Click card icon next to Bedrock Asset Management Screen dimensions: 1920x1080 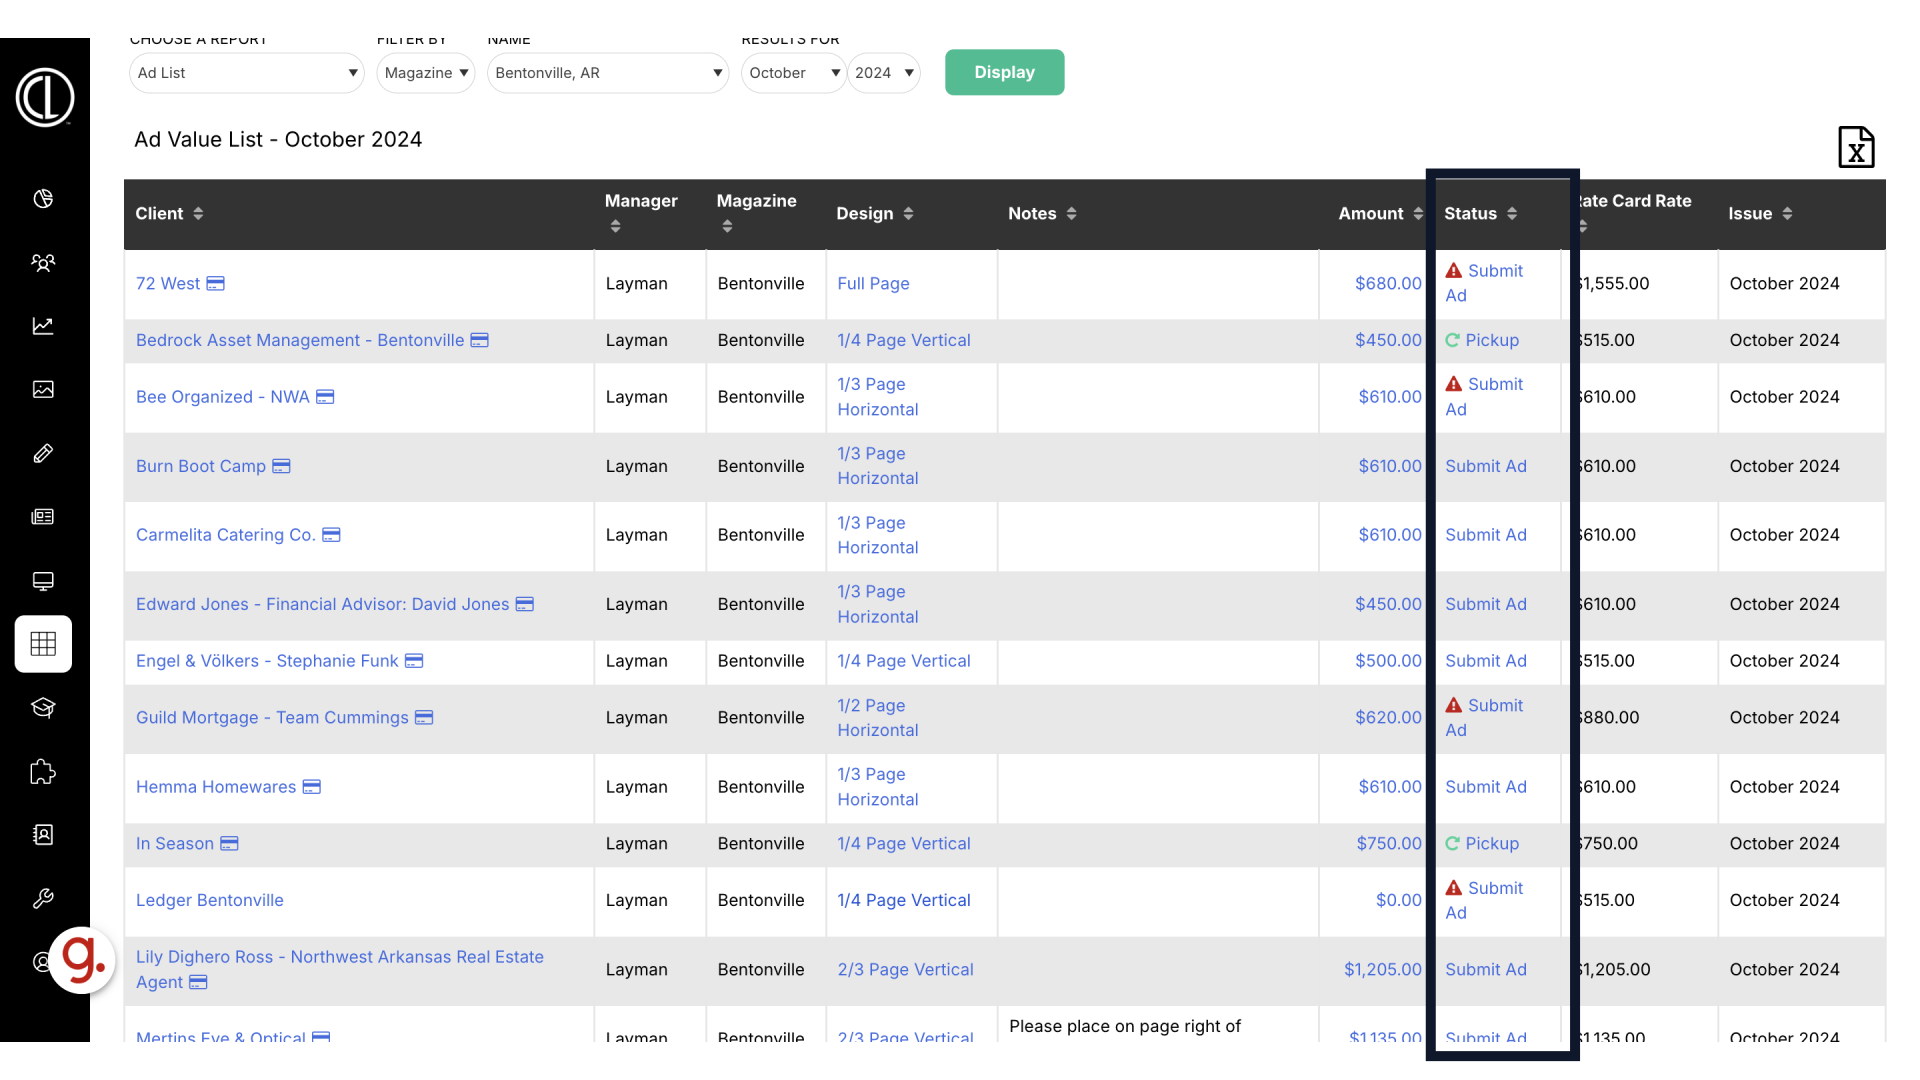pyautogui.click(x=480, y=340)
